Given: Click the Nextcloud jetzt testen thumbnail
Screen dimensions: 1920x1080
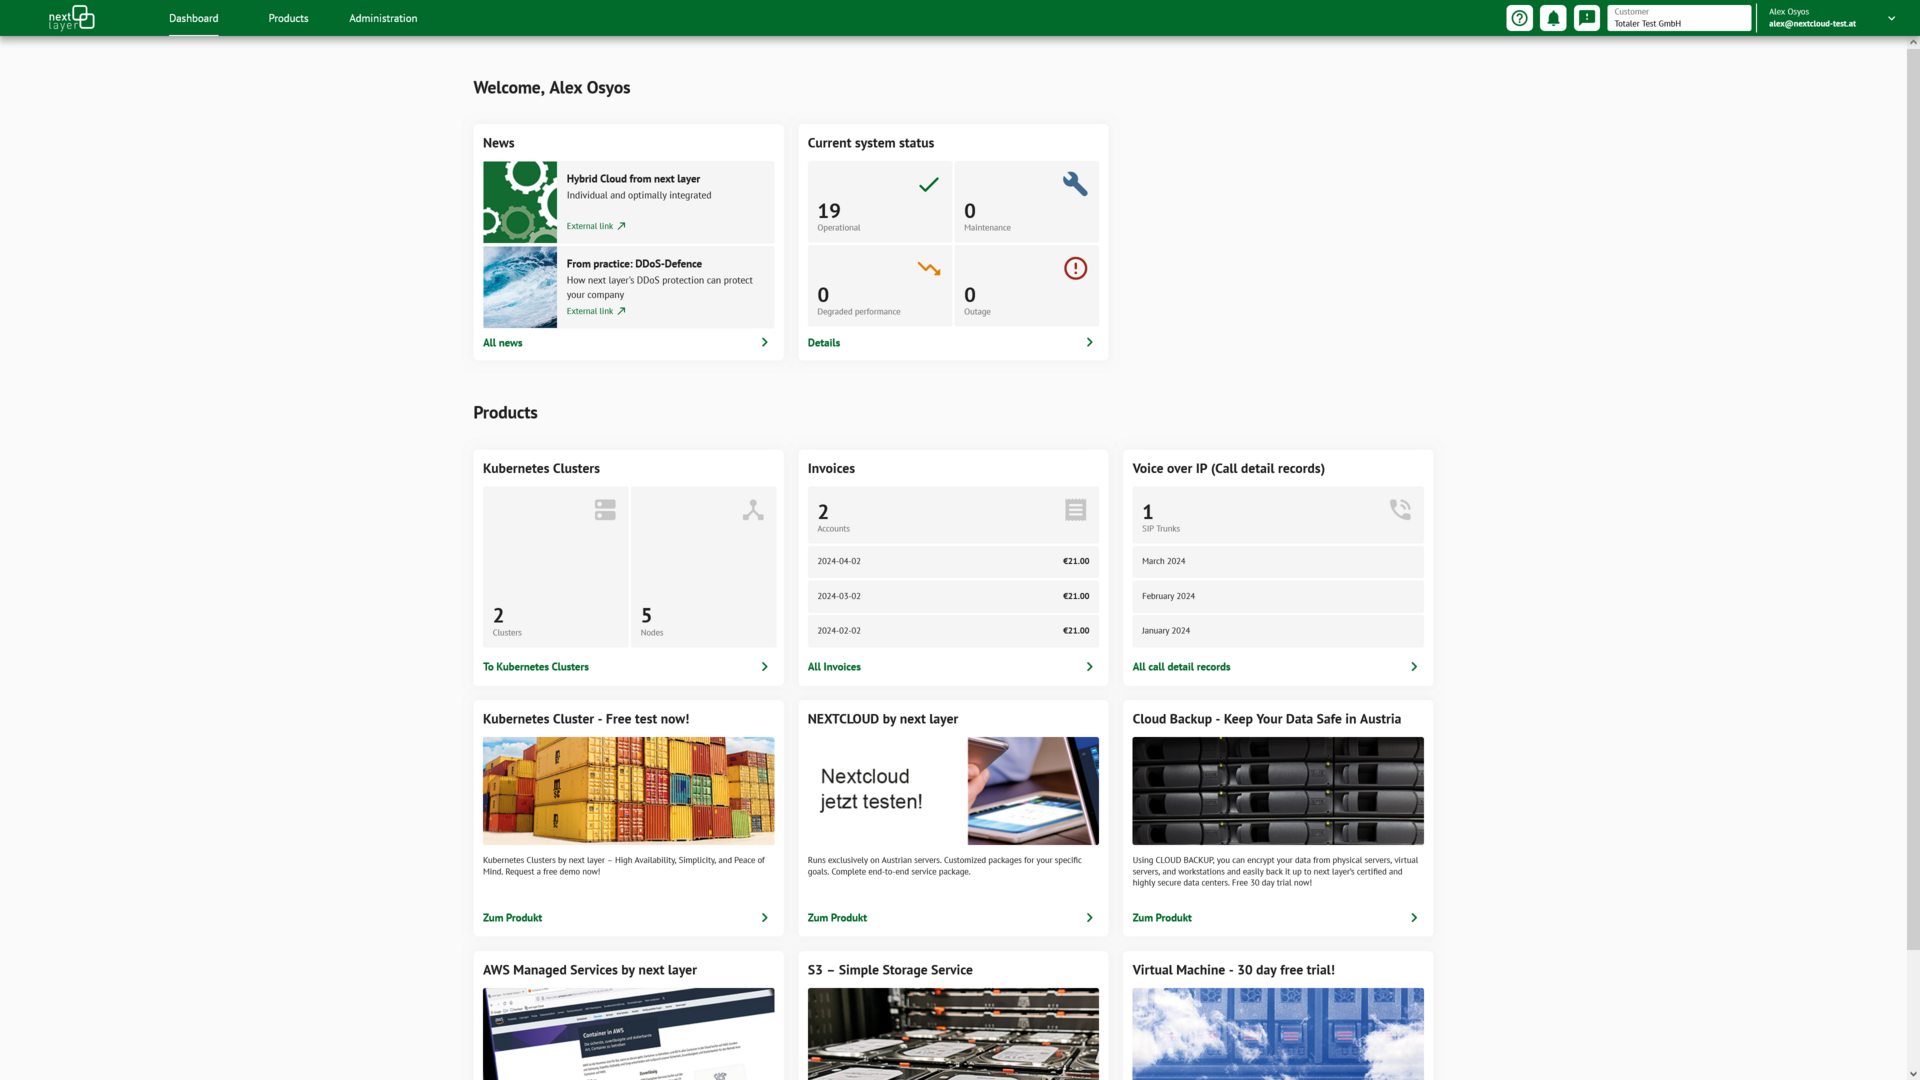Looking at the screenshot, I should pos(952,791).
